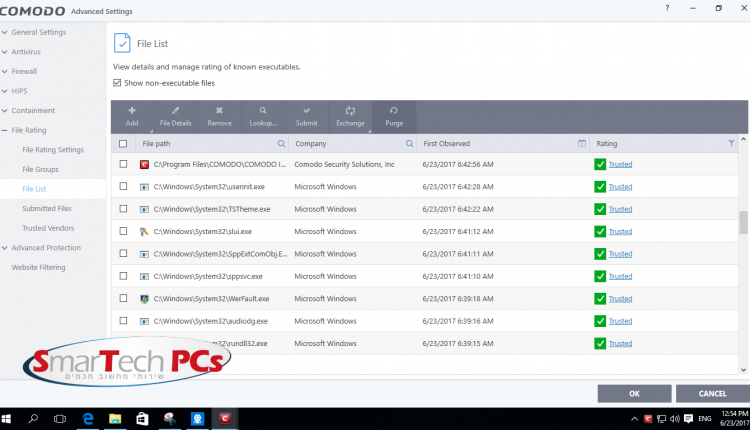Image resolution: width=750 pixels, height=430 pixels.
Task: Click the WerFault.exe file icon
Action: 144,298
